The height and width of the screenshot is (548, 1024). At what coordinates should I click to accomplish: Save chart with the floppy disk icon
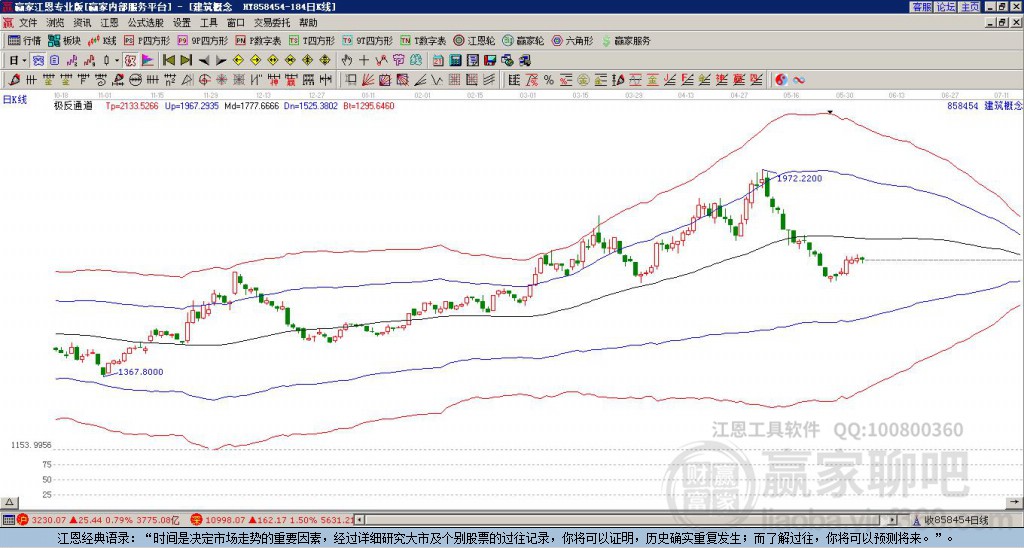click(x=490, y=61)
